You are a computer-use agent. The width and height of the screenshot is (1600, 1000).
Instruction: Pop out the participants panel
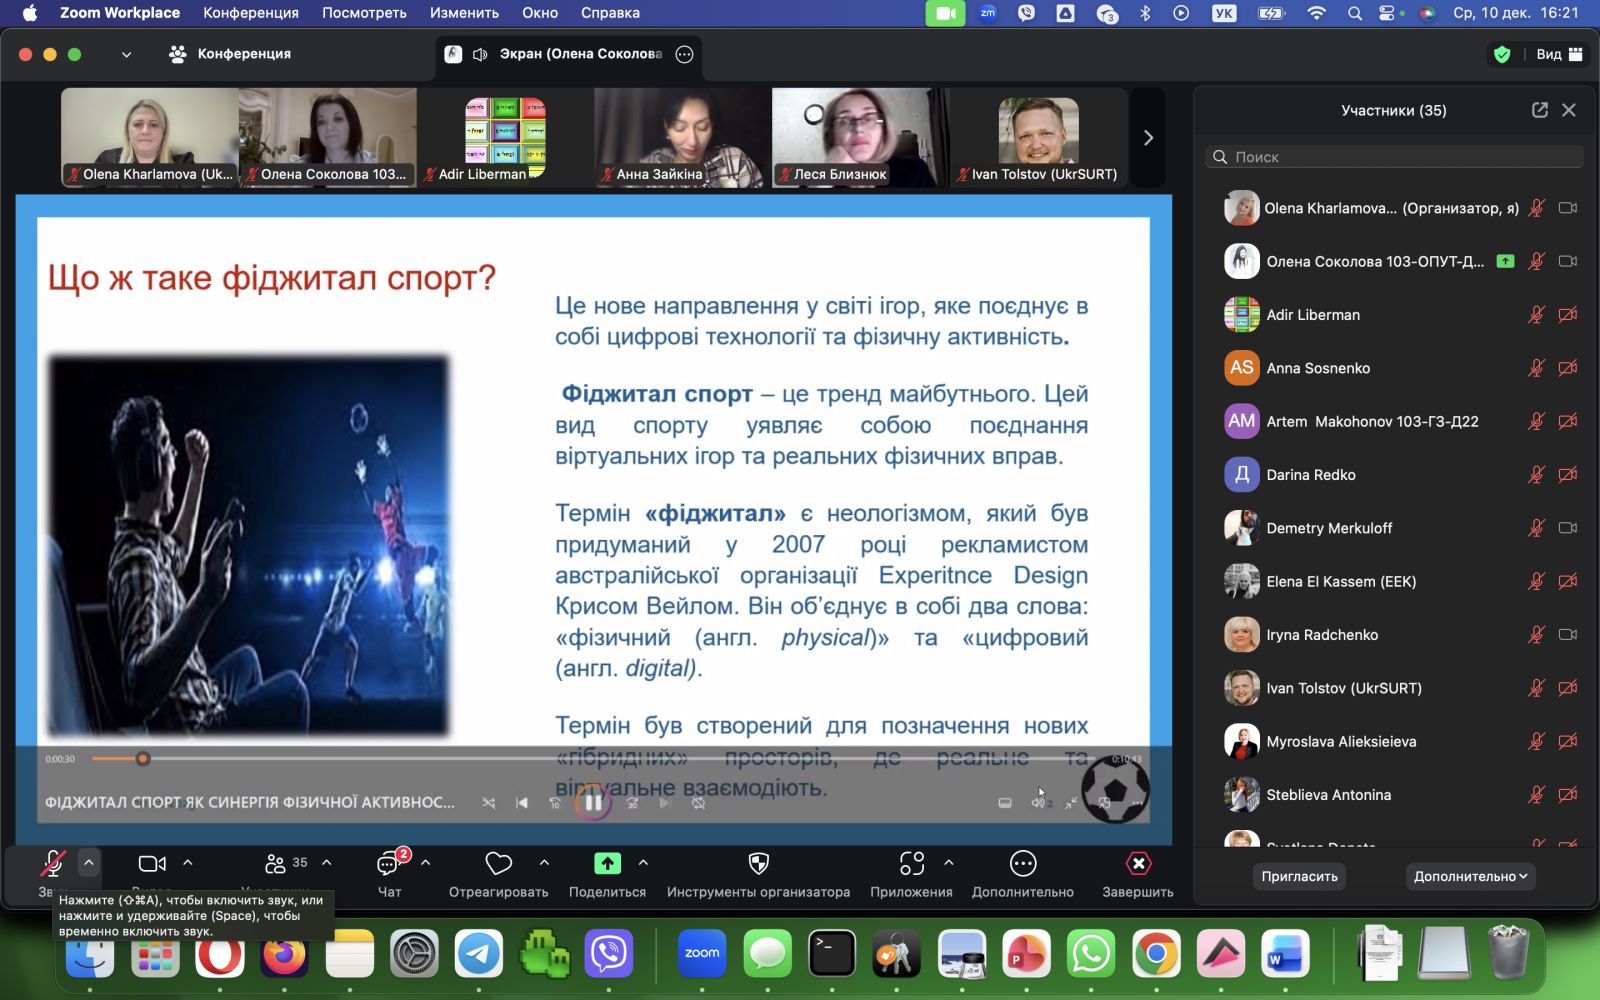click(x=1540, y=110)
